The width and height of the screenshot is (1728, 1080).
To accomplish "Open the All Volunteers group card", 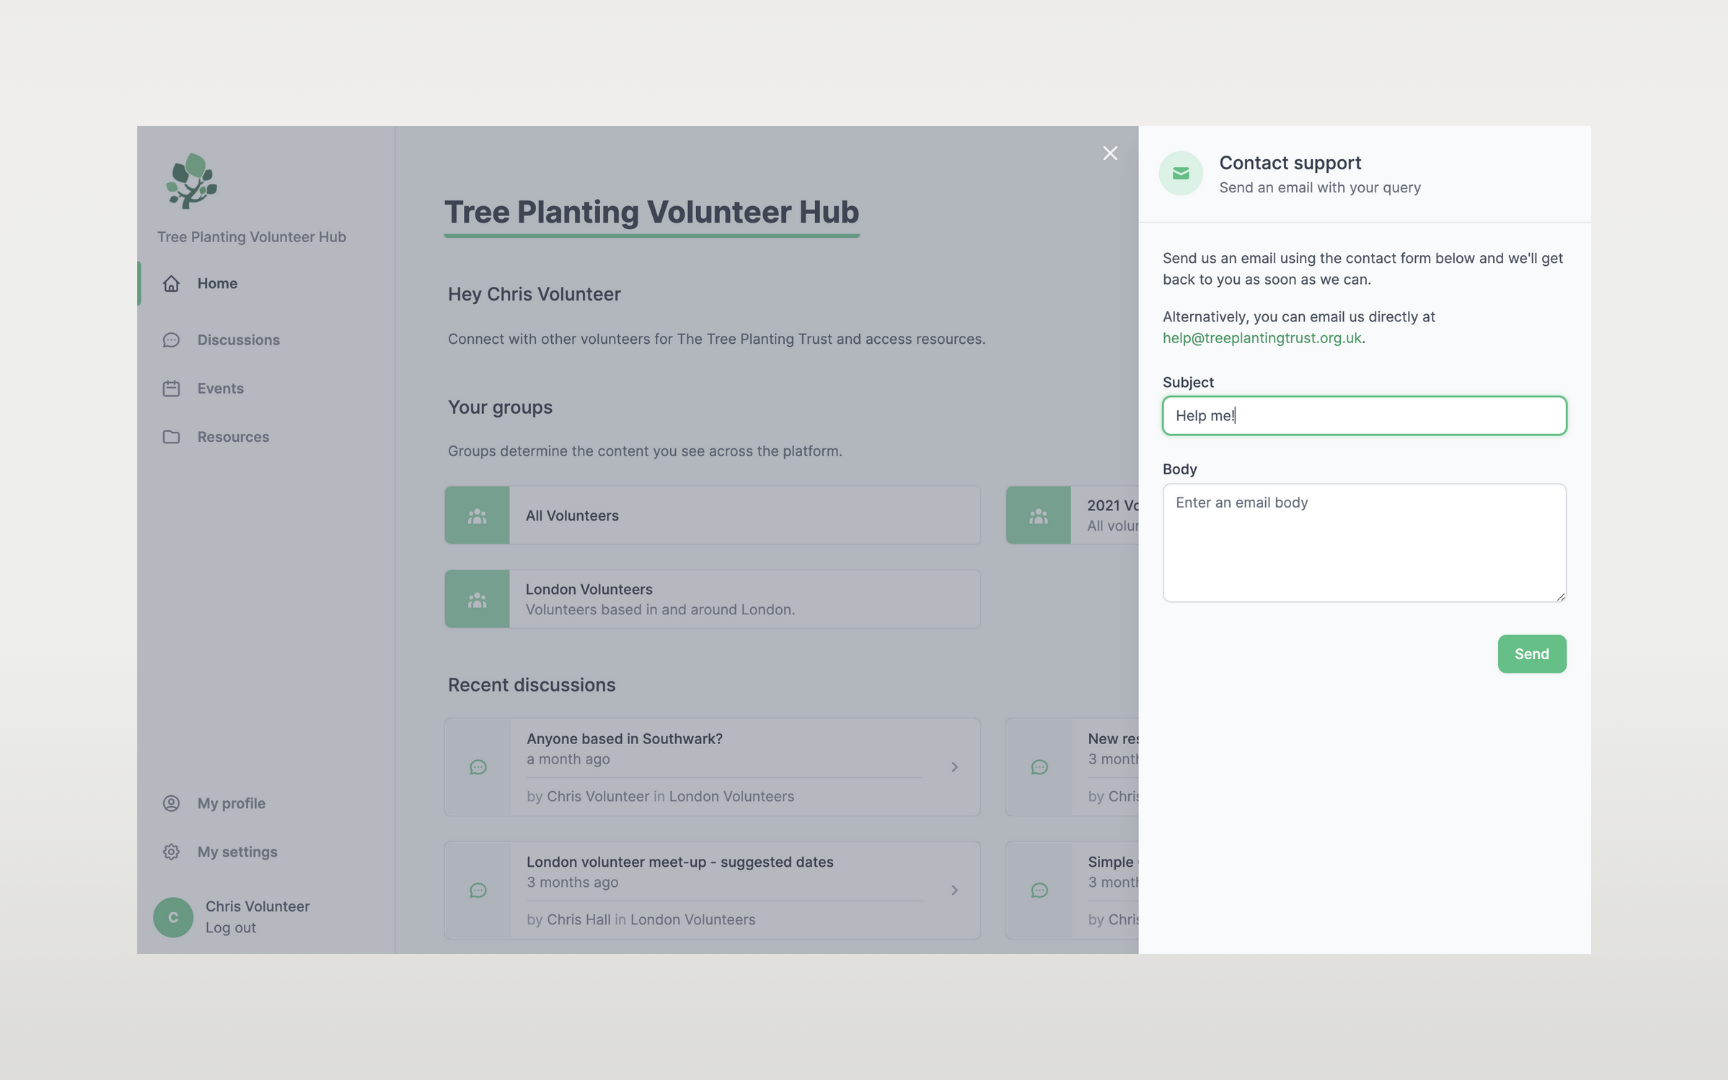I will 712,516.
